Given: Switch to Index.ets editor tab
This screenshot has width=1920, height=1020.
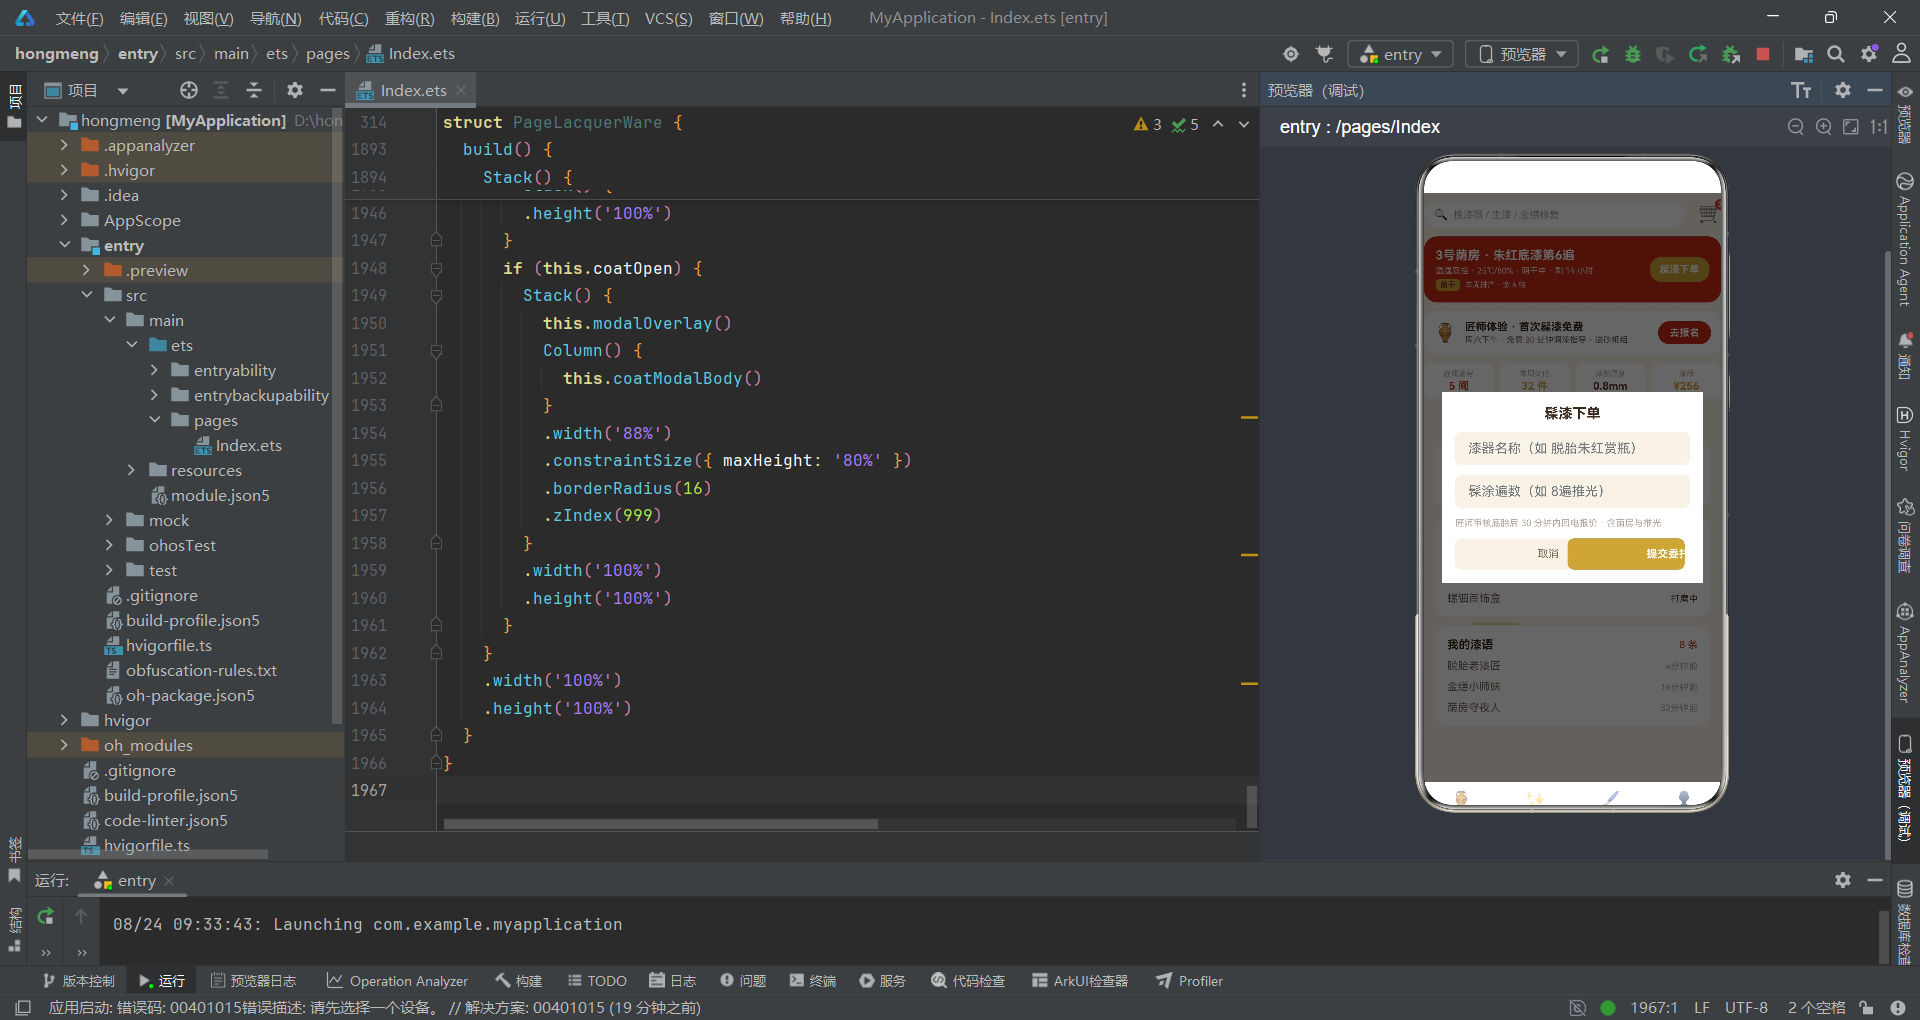Looking at the screenshot, I should (x=412, y=90).
